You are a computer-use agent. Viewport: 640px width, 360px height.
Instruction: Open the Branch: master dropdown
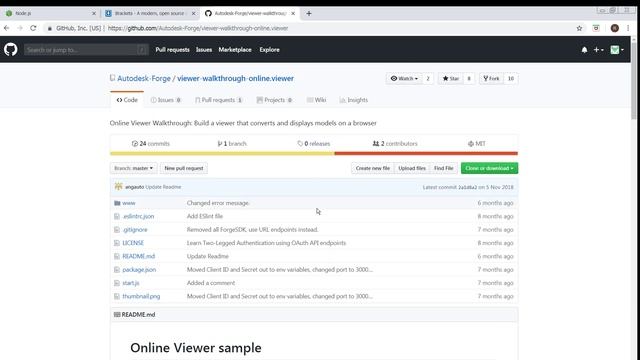[133, 168]
